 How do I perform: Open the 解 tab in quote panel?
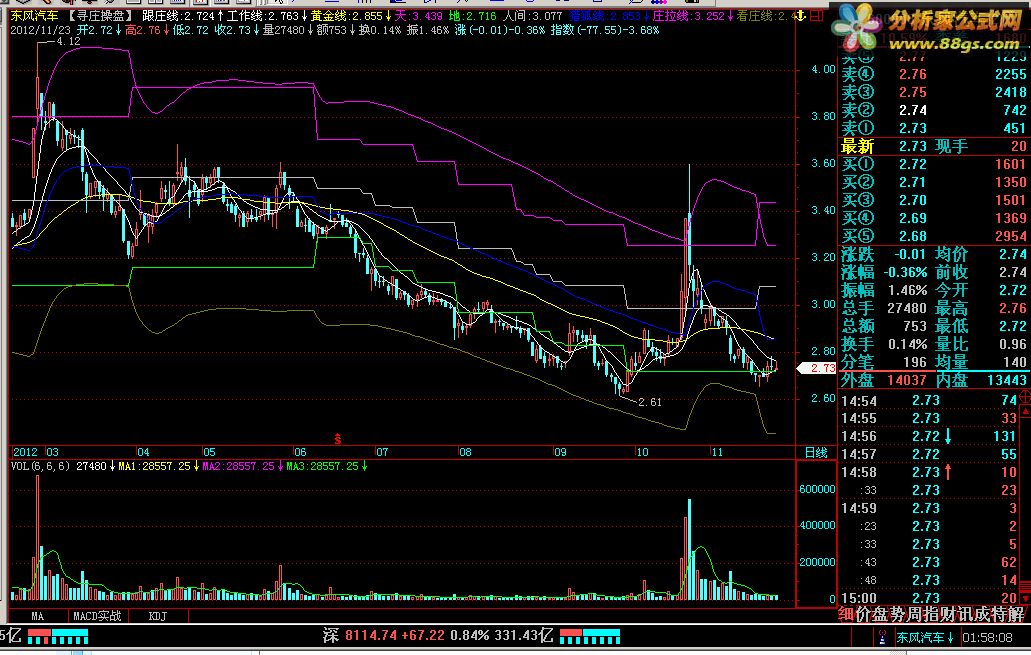(x=1017, y=614)
